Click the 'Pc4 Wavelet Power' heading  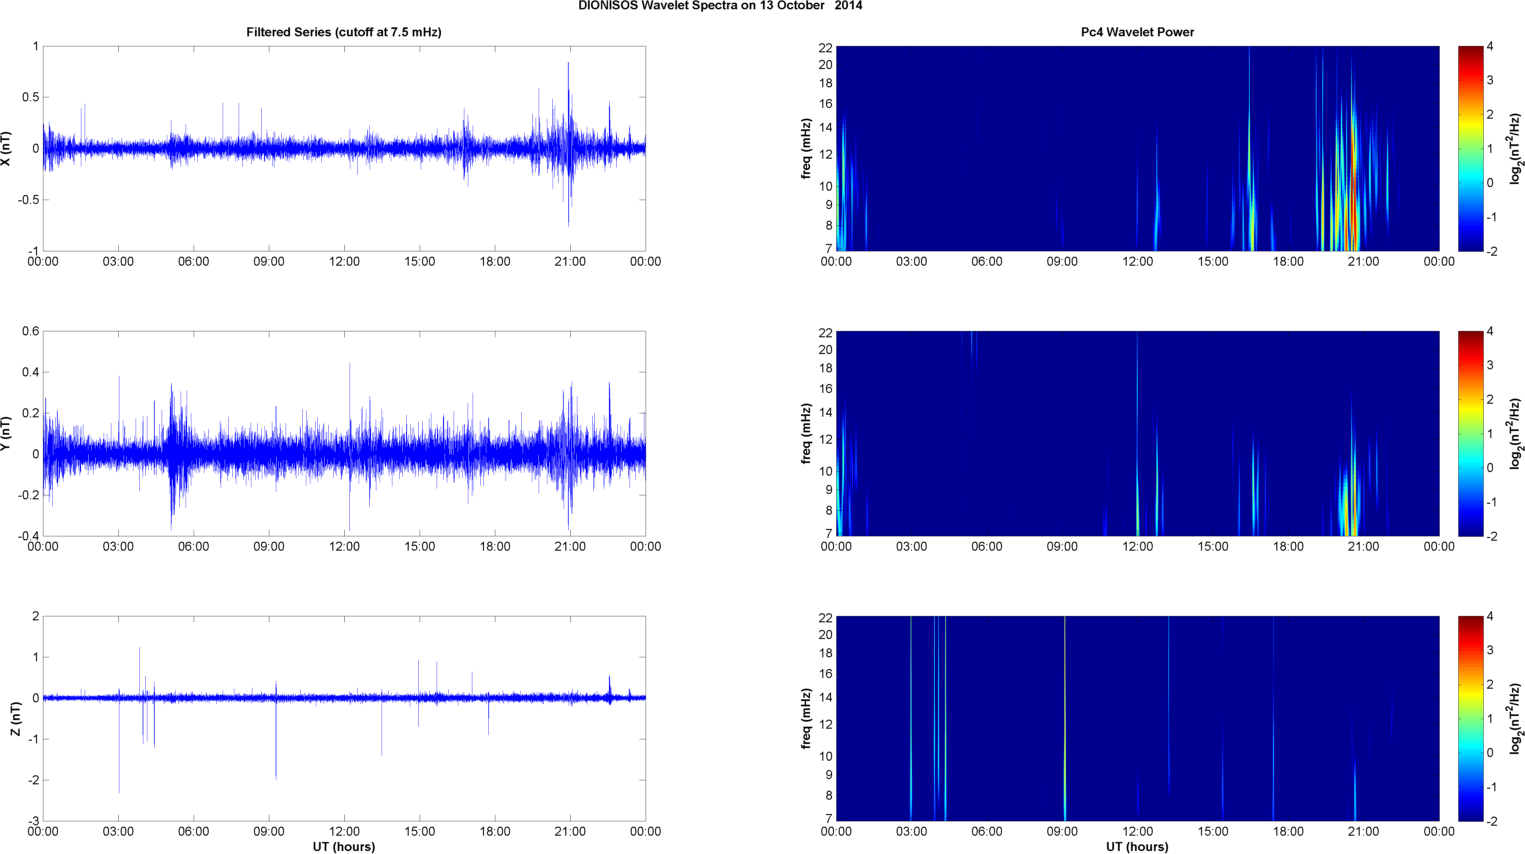[1137, 32]
